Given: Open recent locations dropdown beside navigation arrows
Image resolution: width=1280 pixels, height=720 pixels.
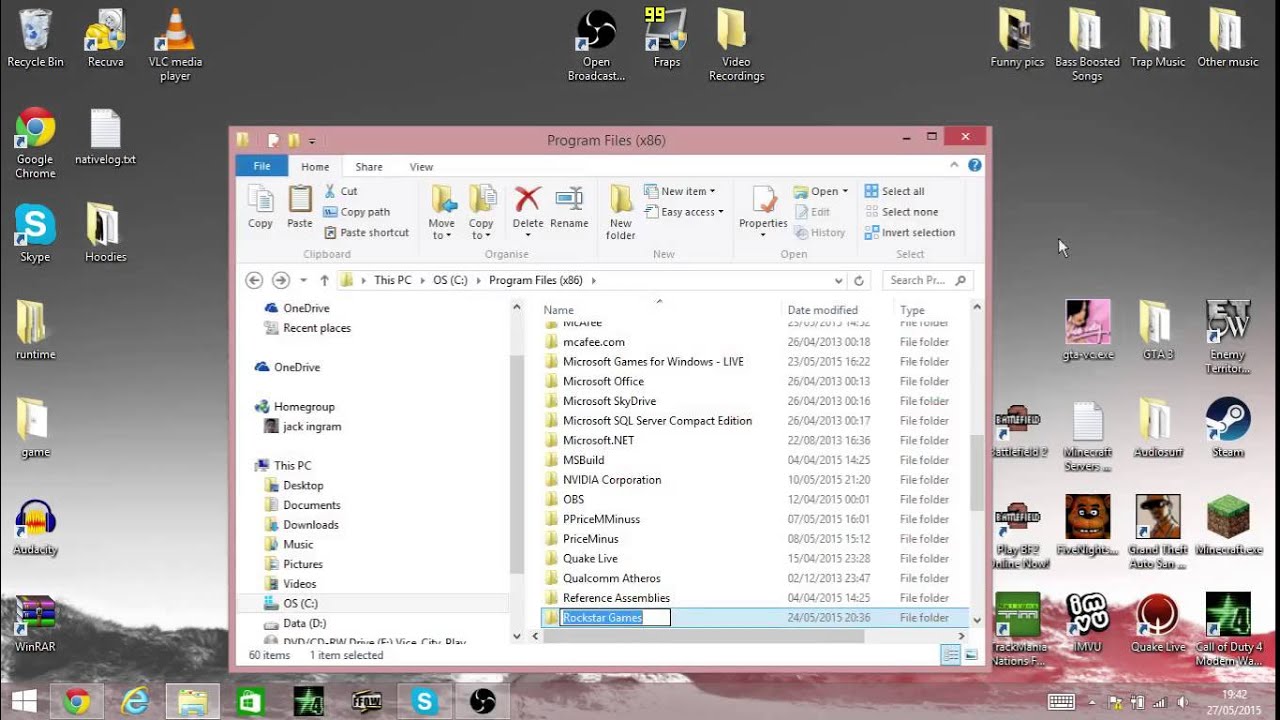Looking at the screenshot, I should 304,281.
